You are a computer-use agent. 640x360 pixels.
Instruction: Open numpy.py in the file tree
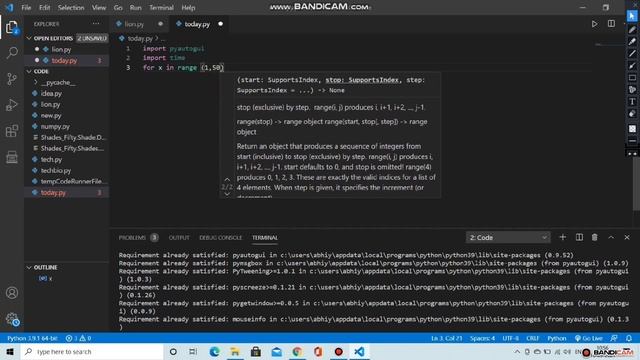67,127
